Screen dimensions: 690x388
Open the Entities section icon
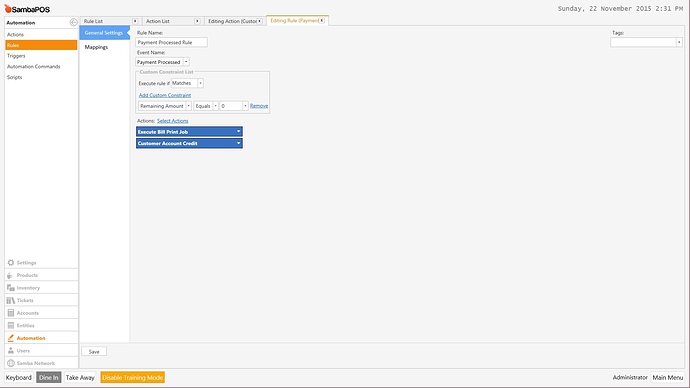(11, 326)
